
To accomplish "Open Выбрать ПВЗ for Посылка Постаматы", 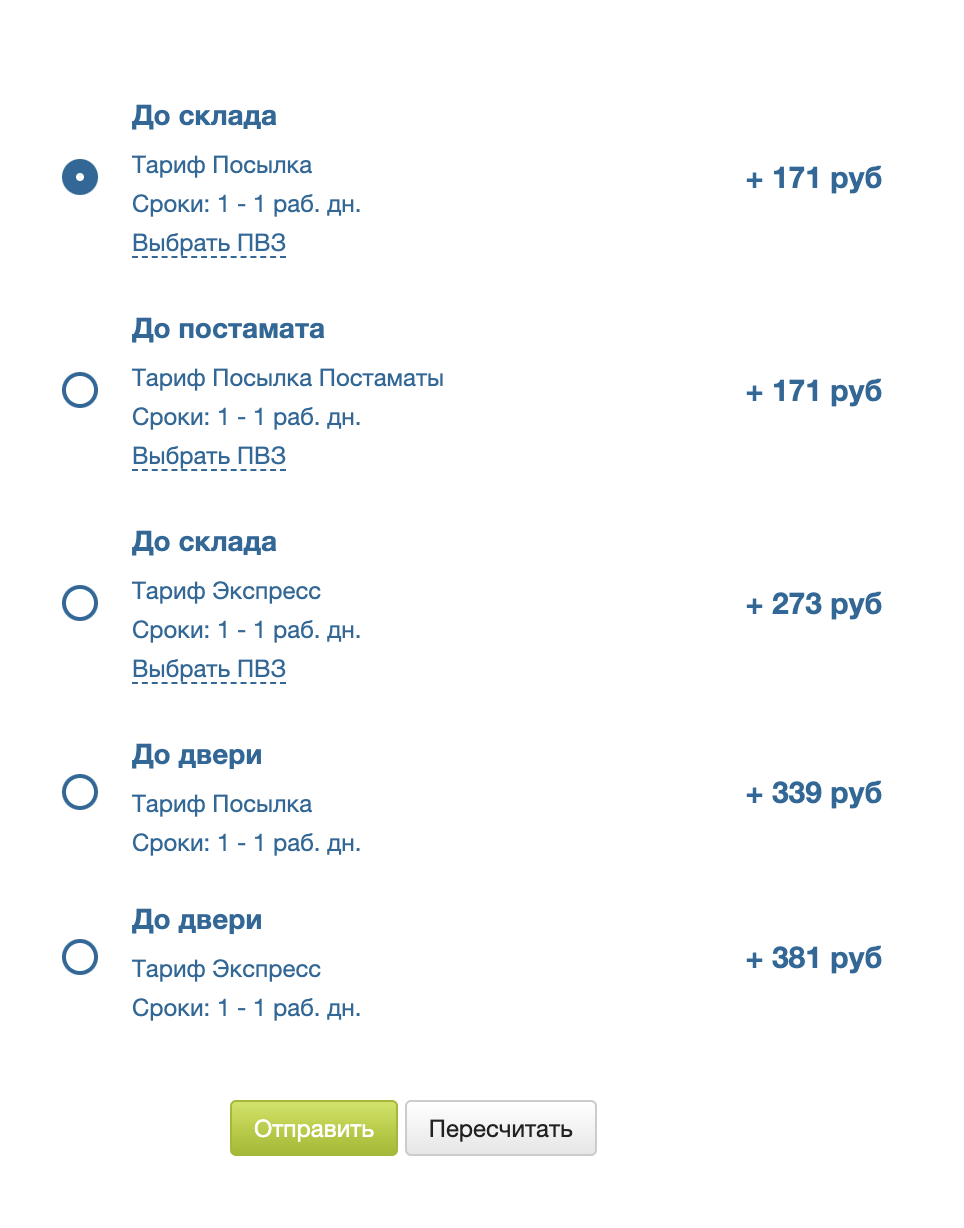I will click(209, 456).
